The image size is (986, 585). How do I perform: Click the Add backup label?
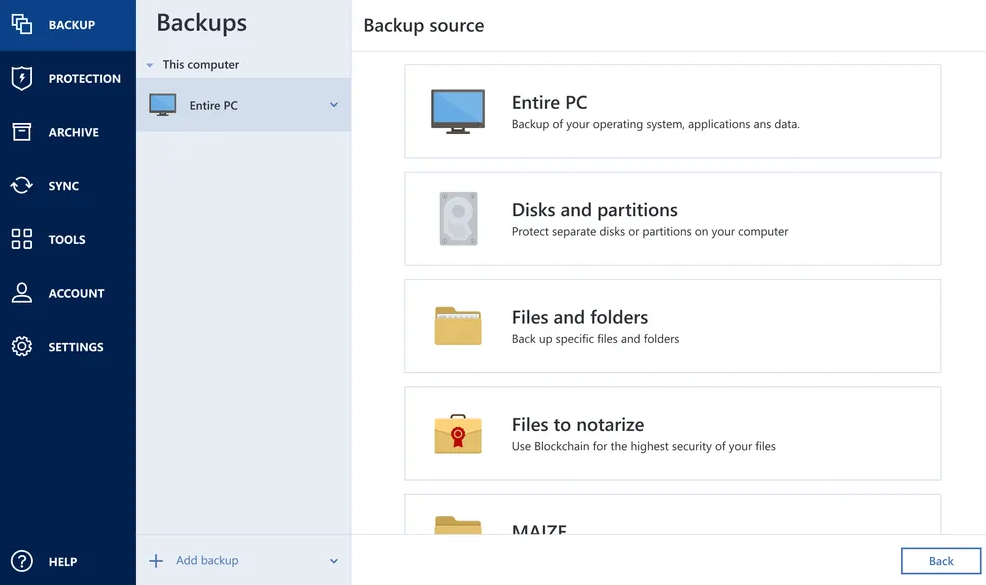coord(207,560)
